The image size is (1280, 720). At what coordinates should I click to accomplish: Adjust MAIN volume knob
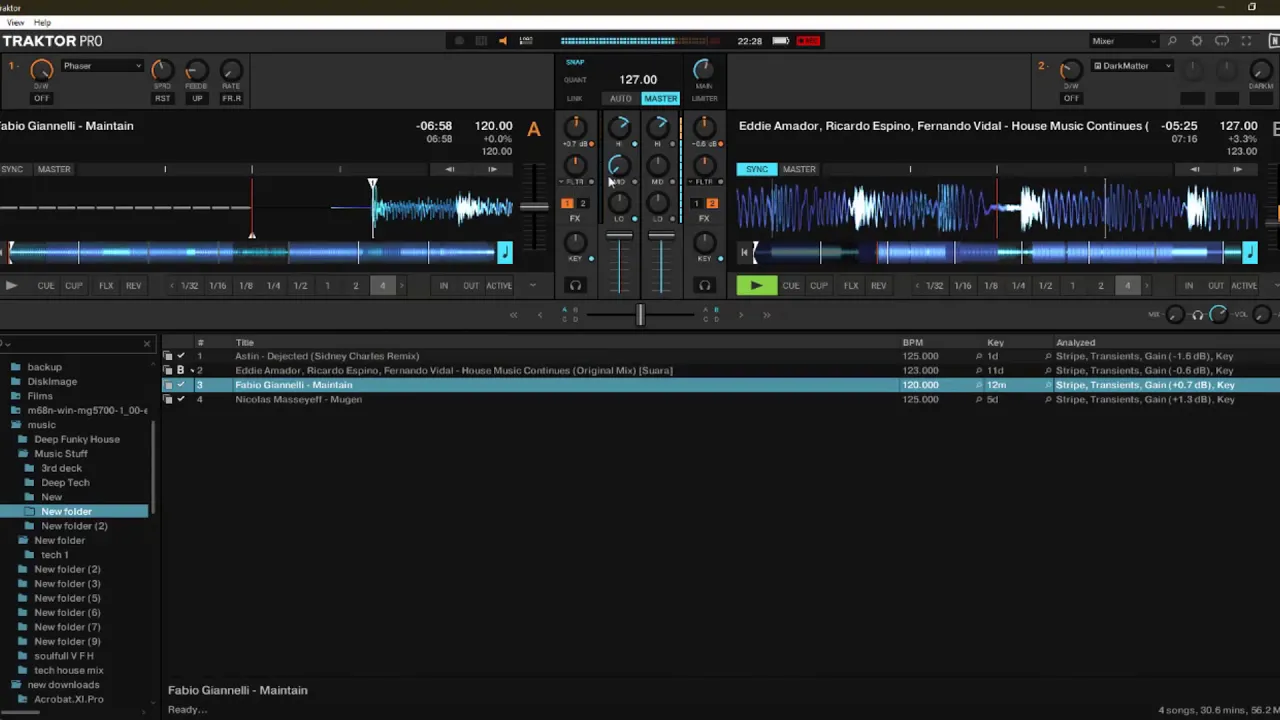pyautogui.click(x=703, y=68)
